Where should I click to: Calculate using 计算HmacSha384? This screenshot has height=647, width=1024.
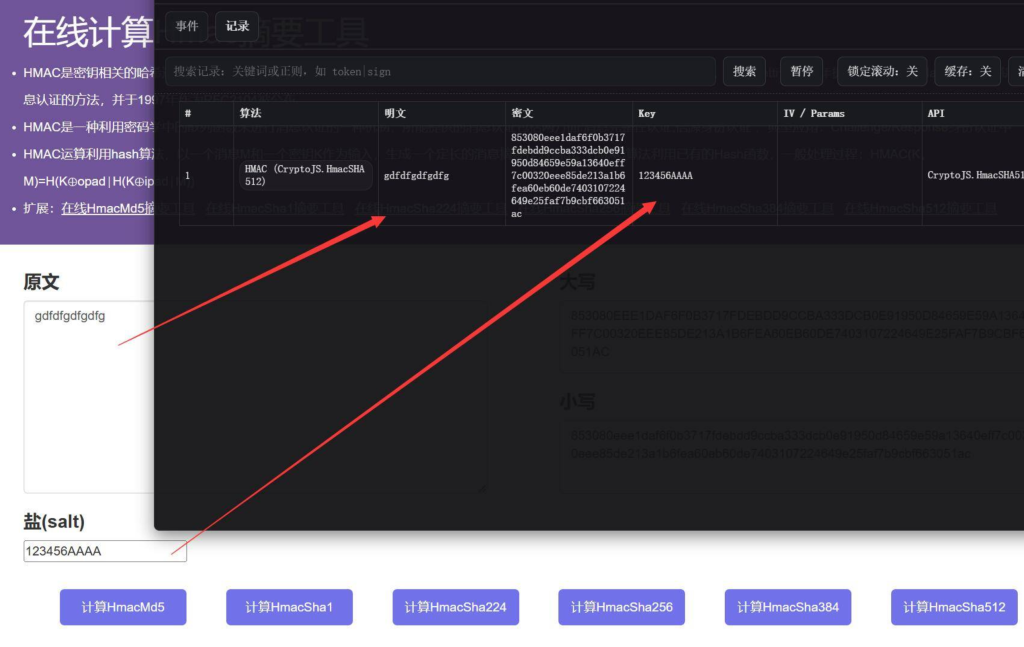click(x=788, y=607)
